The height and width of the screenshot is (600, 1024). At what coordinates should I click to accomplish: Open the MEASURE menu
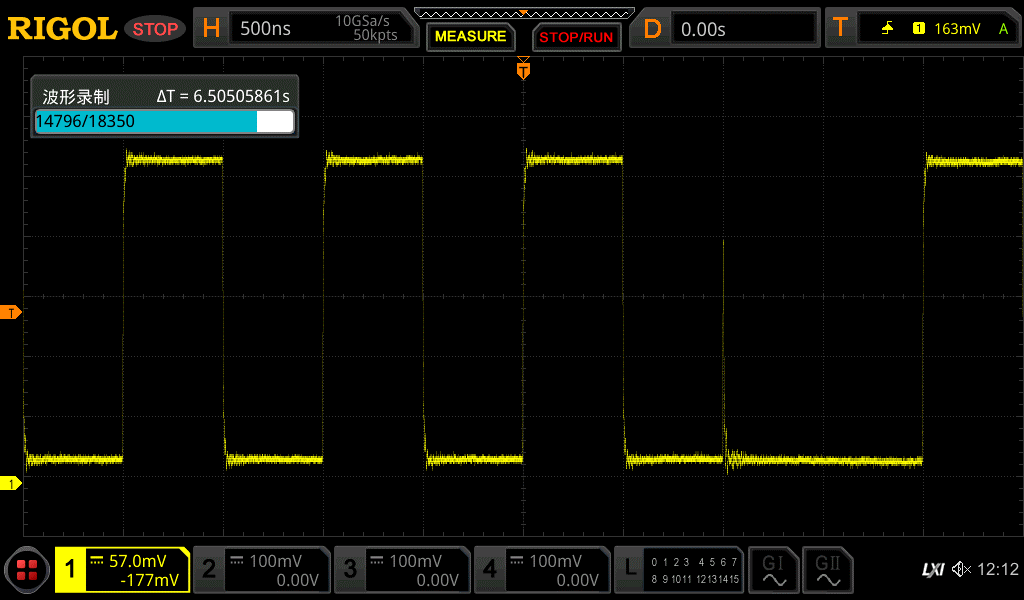(x=470, y=36)
